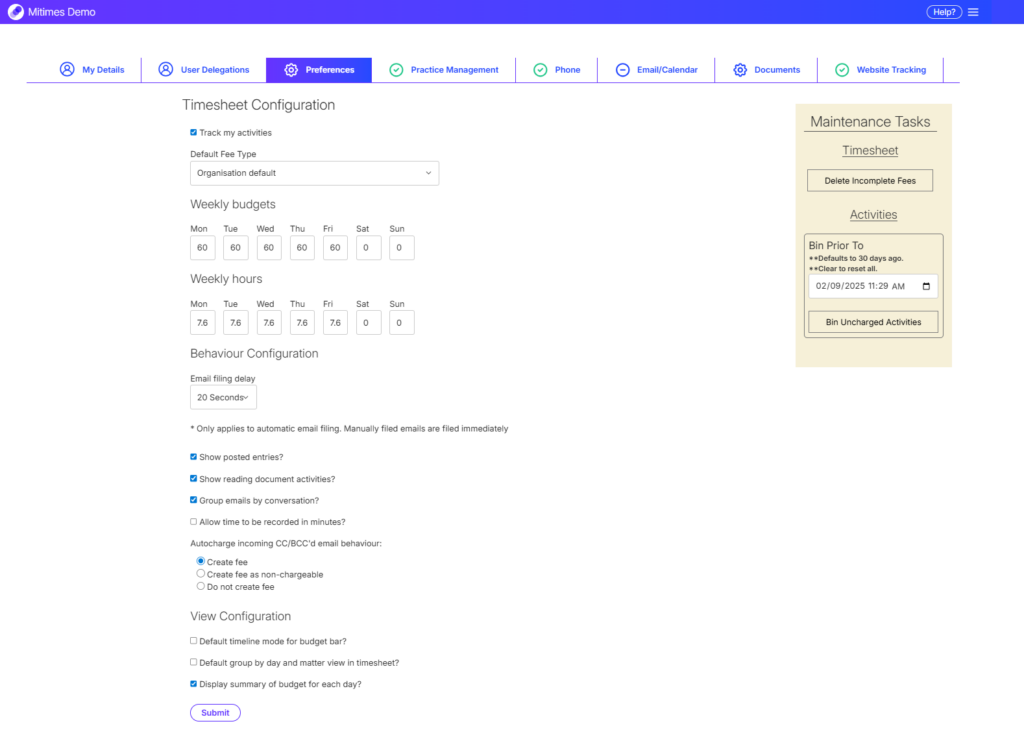Expand the Default Fee Type dropdown
This screenshot has width=1024, height=739.
(314, 173)
